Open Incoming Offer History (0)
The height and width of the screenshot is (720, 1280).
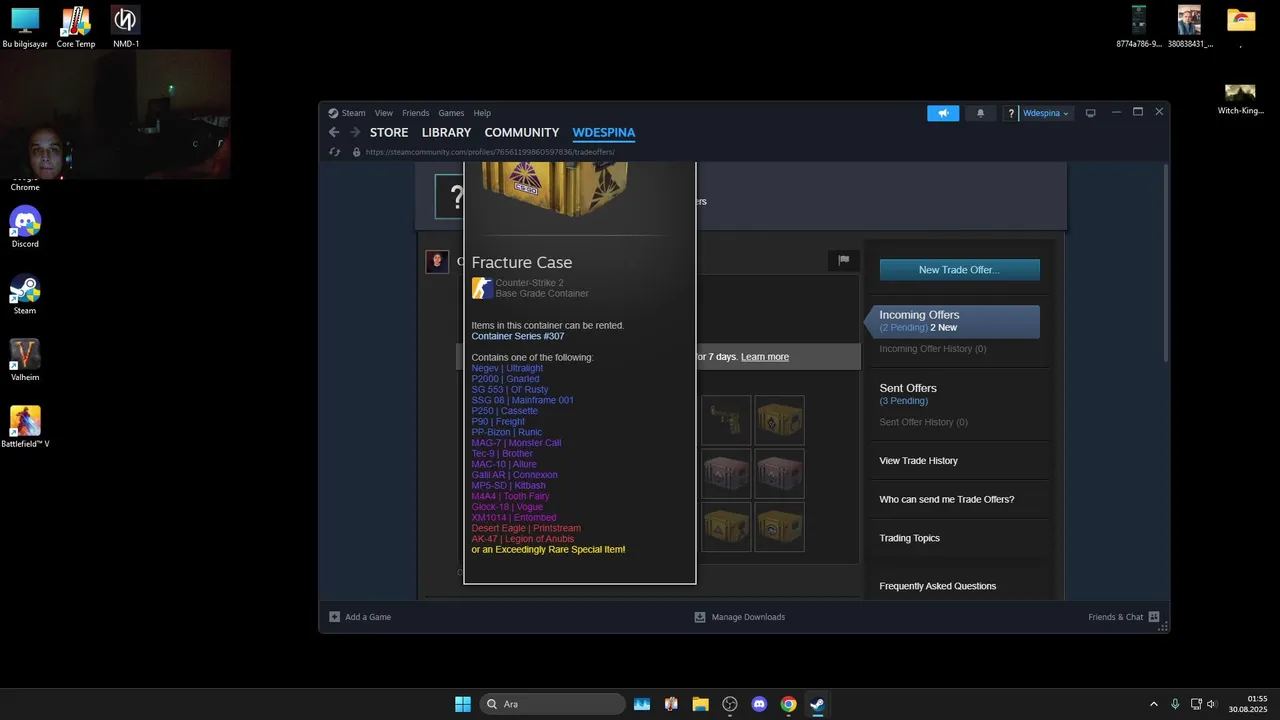click(x=932, y=349)
